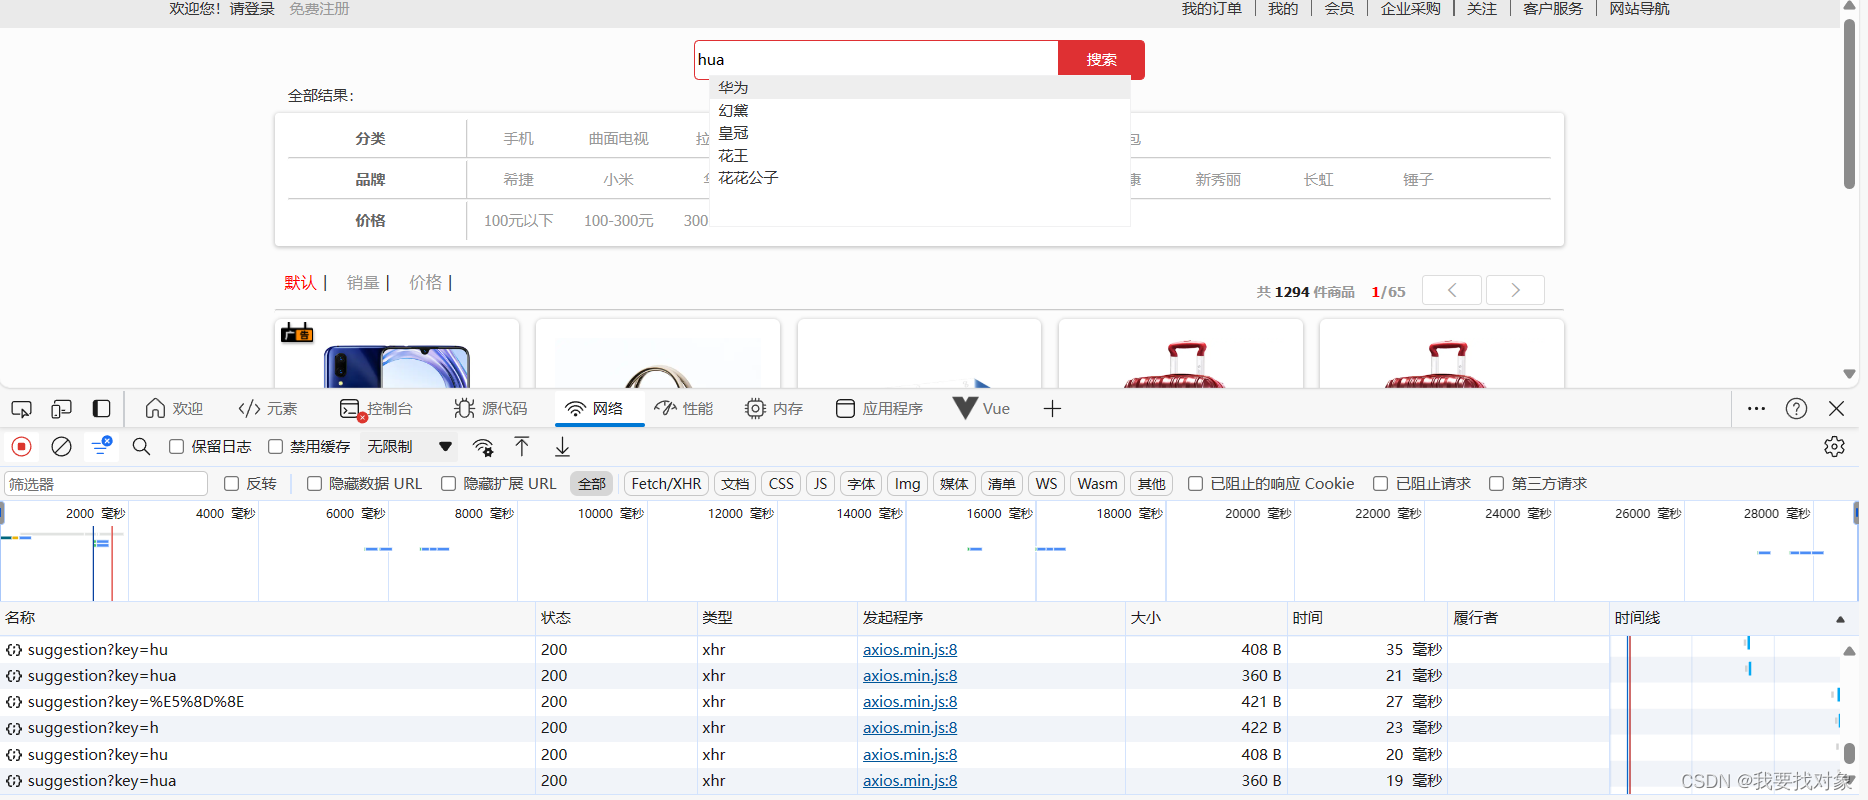Sort products by 销量
Image resolution: width=1868 pixels, height=800 pixels.
[x=363, y=283]
